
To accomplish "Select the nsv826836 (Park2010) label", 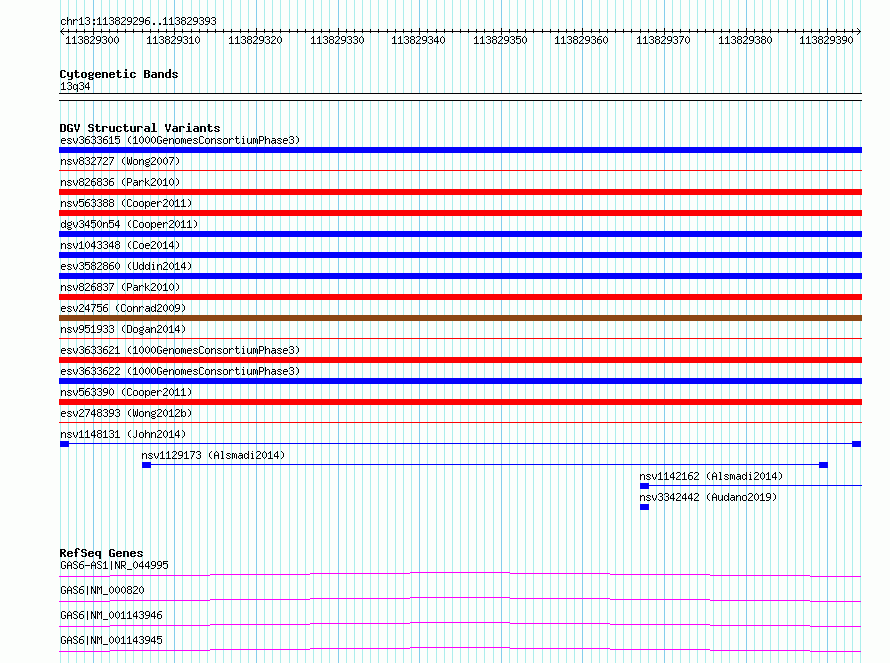I will 120,182.
